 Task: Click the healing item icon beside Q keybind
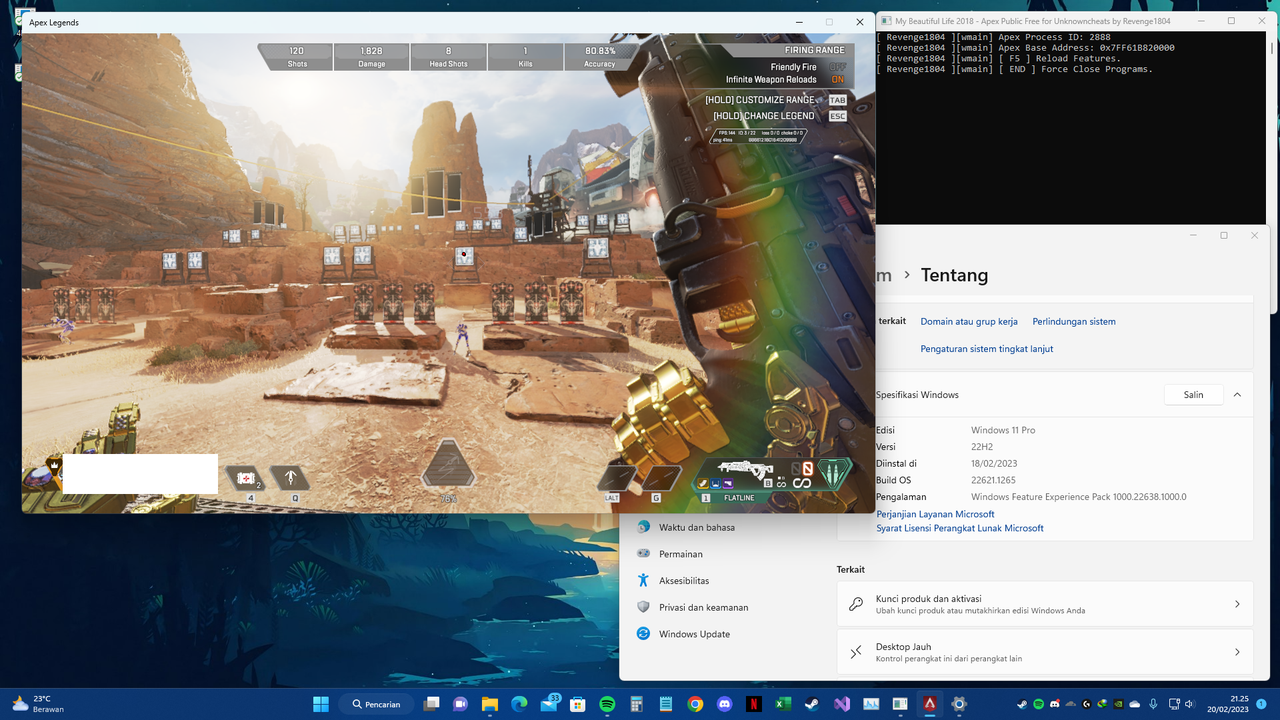pyautogui.click(x=291, y=477)
